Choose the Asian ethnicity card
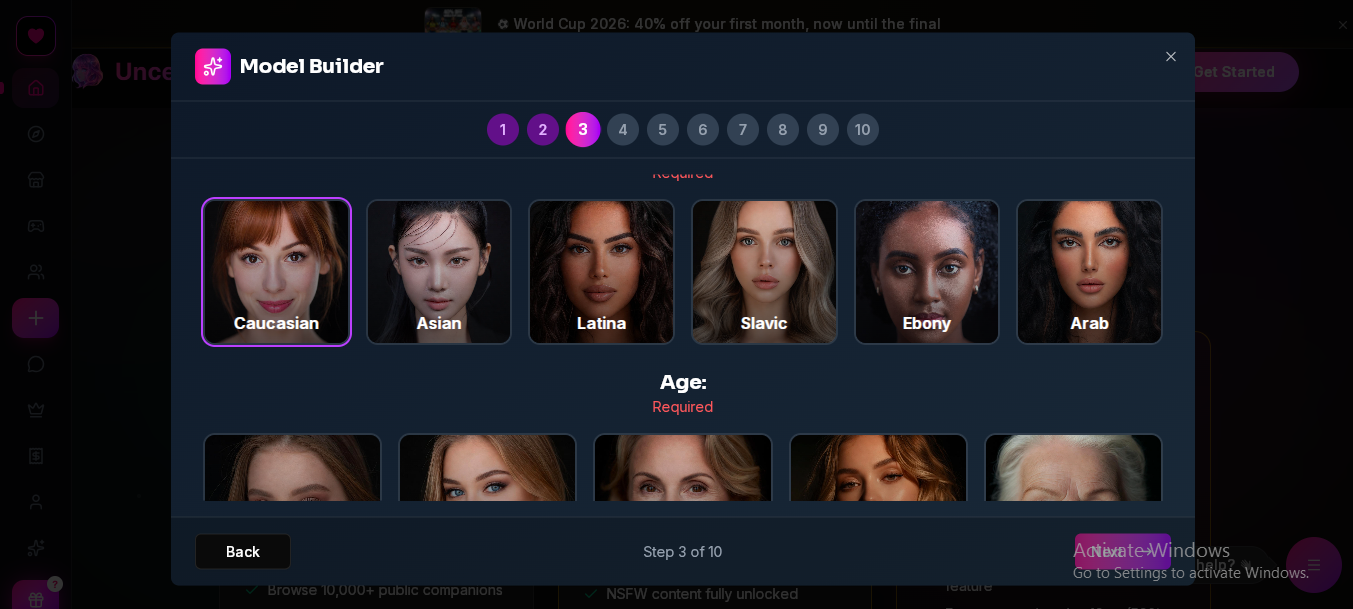The width and height of the screenshot is (1353, 609). tap(439, 272)
